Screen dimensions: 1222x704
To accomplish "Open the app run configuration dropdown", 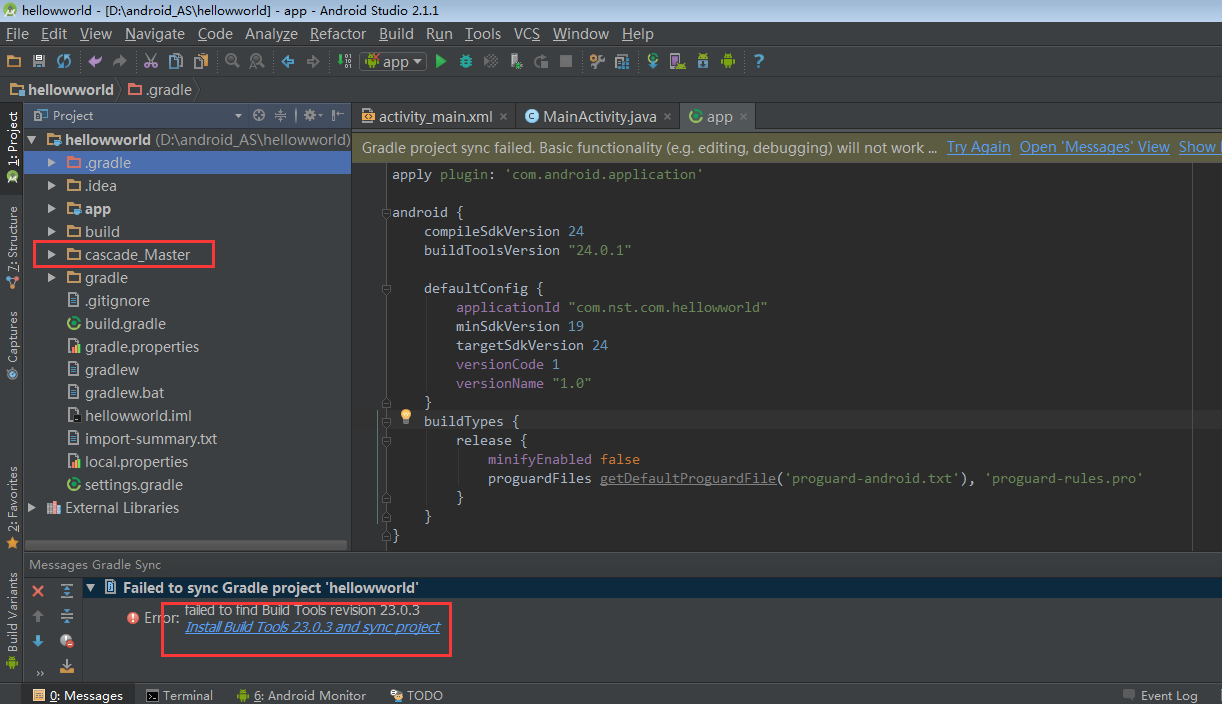I will [x=393, y=62].
